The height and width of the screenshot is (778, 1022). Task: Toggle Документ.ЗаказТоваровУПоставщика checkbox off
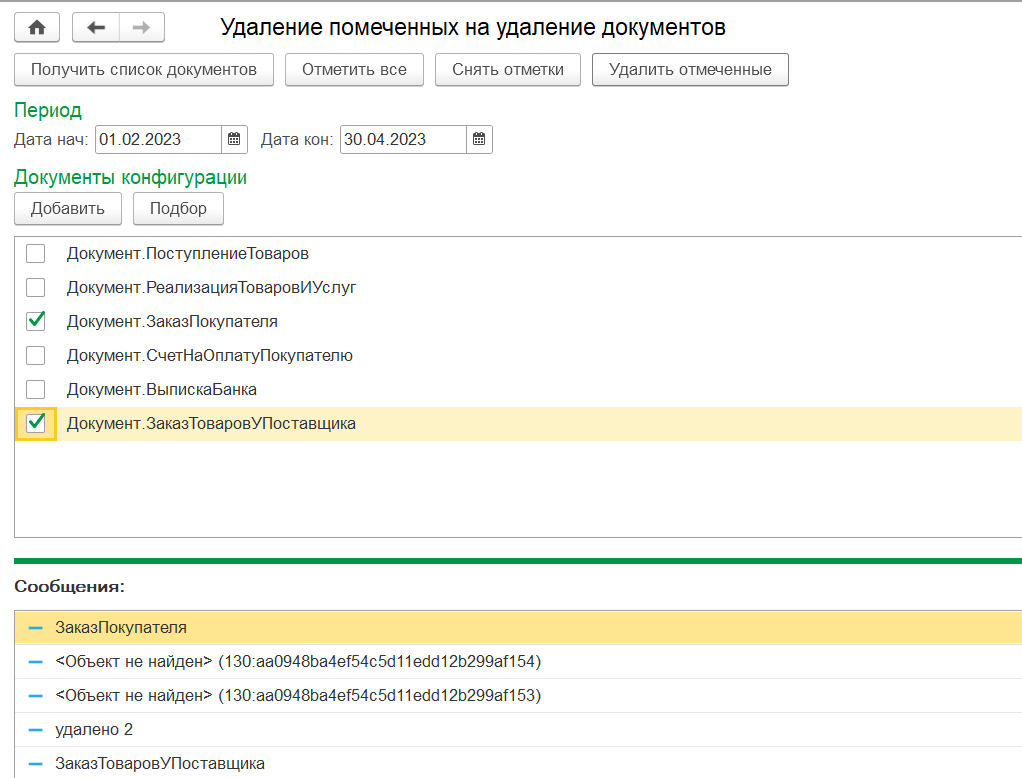click(36, 423)
